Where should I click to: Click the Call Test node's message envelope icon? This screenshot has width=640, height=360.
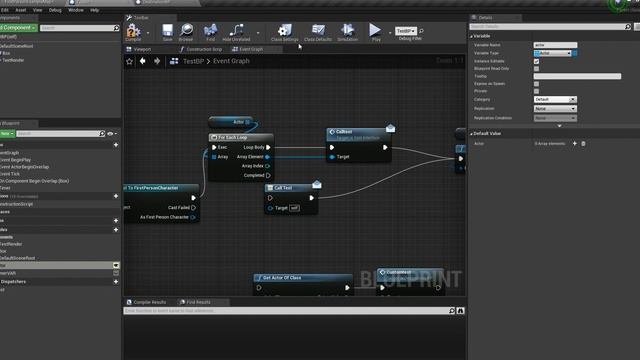[317, 185]
